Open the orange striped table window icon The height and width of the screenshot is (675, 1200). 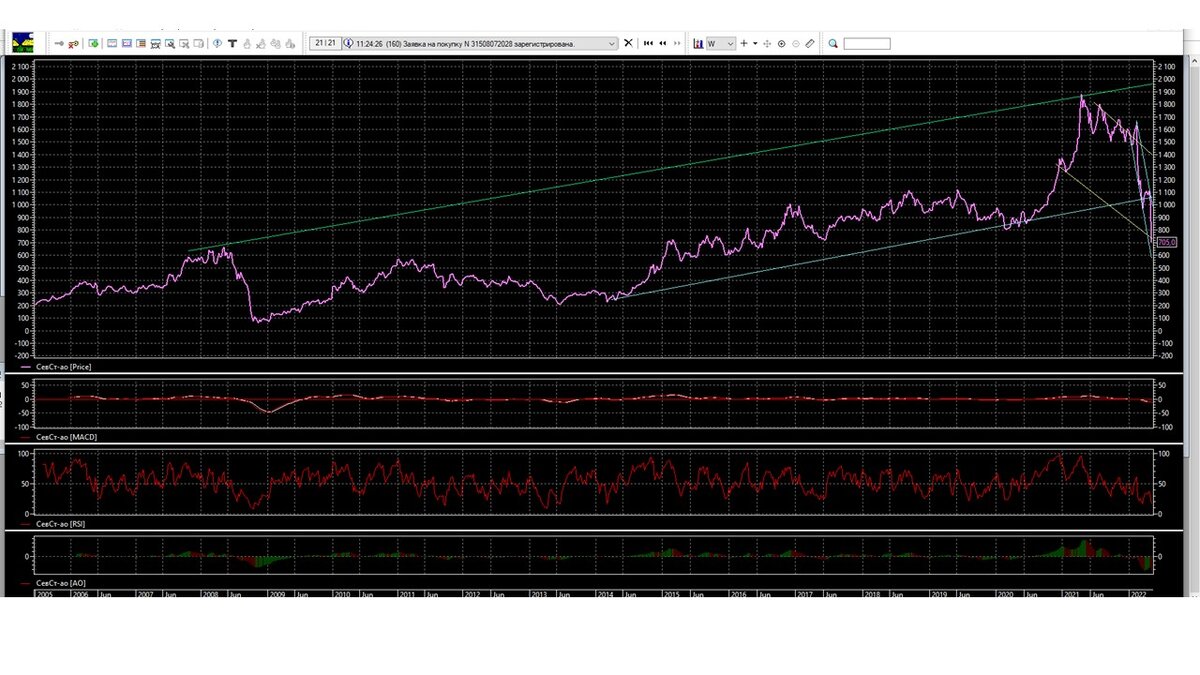141,43
